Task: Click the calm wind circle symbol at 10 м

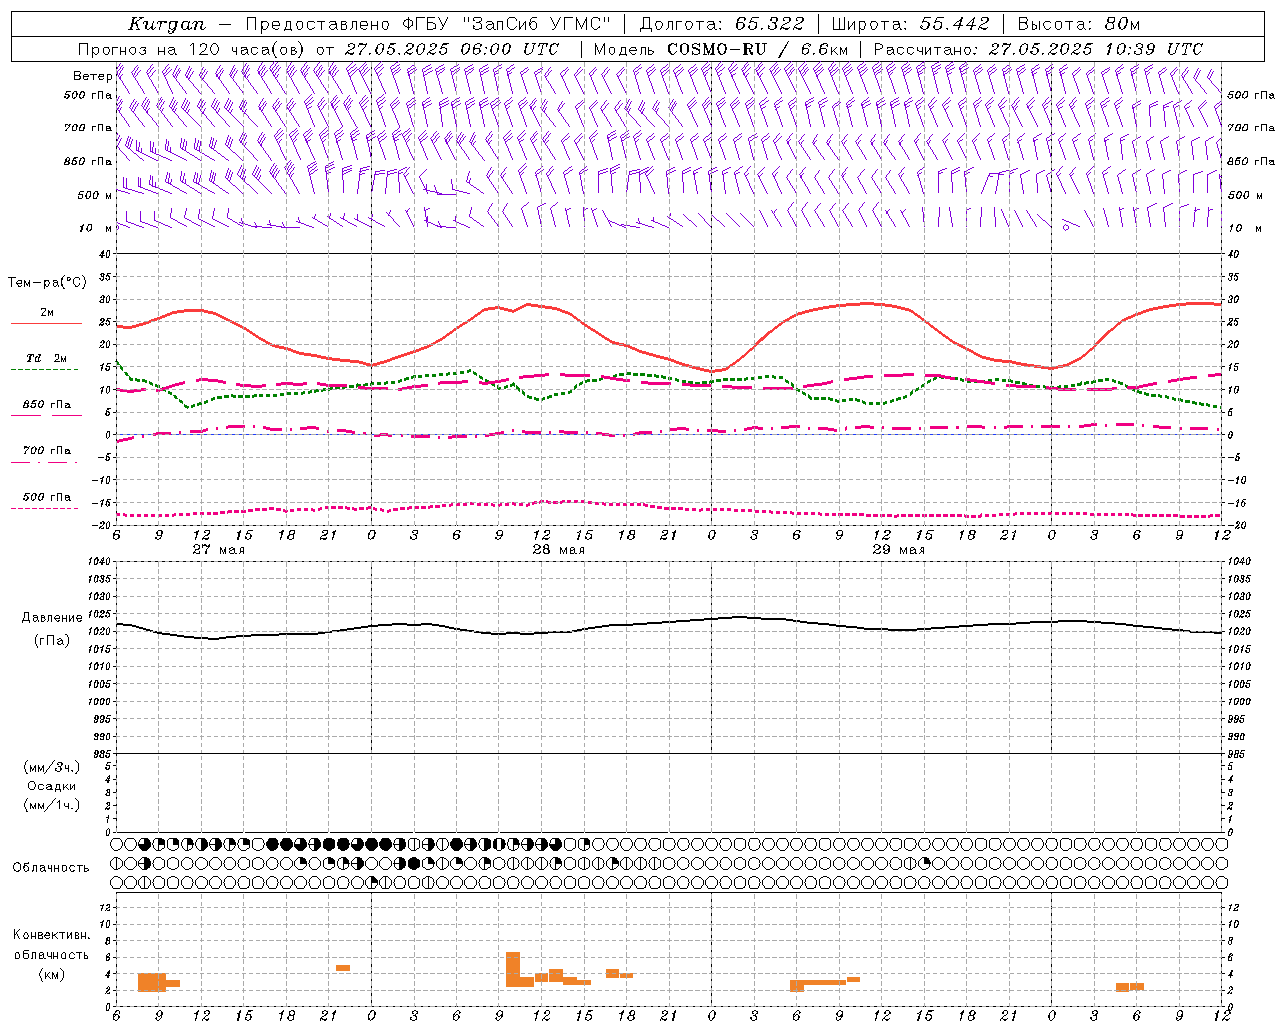Action: point(1067,227)
